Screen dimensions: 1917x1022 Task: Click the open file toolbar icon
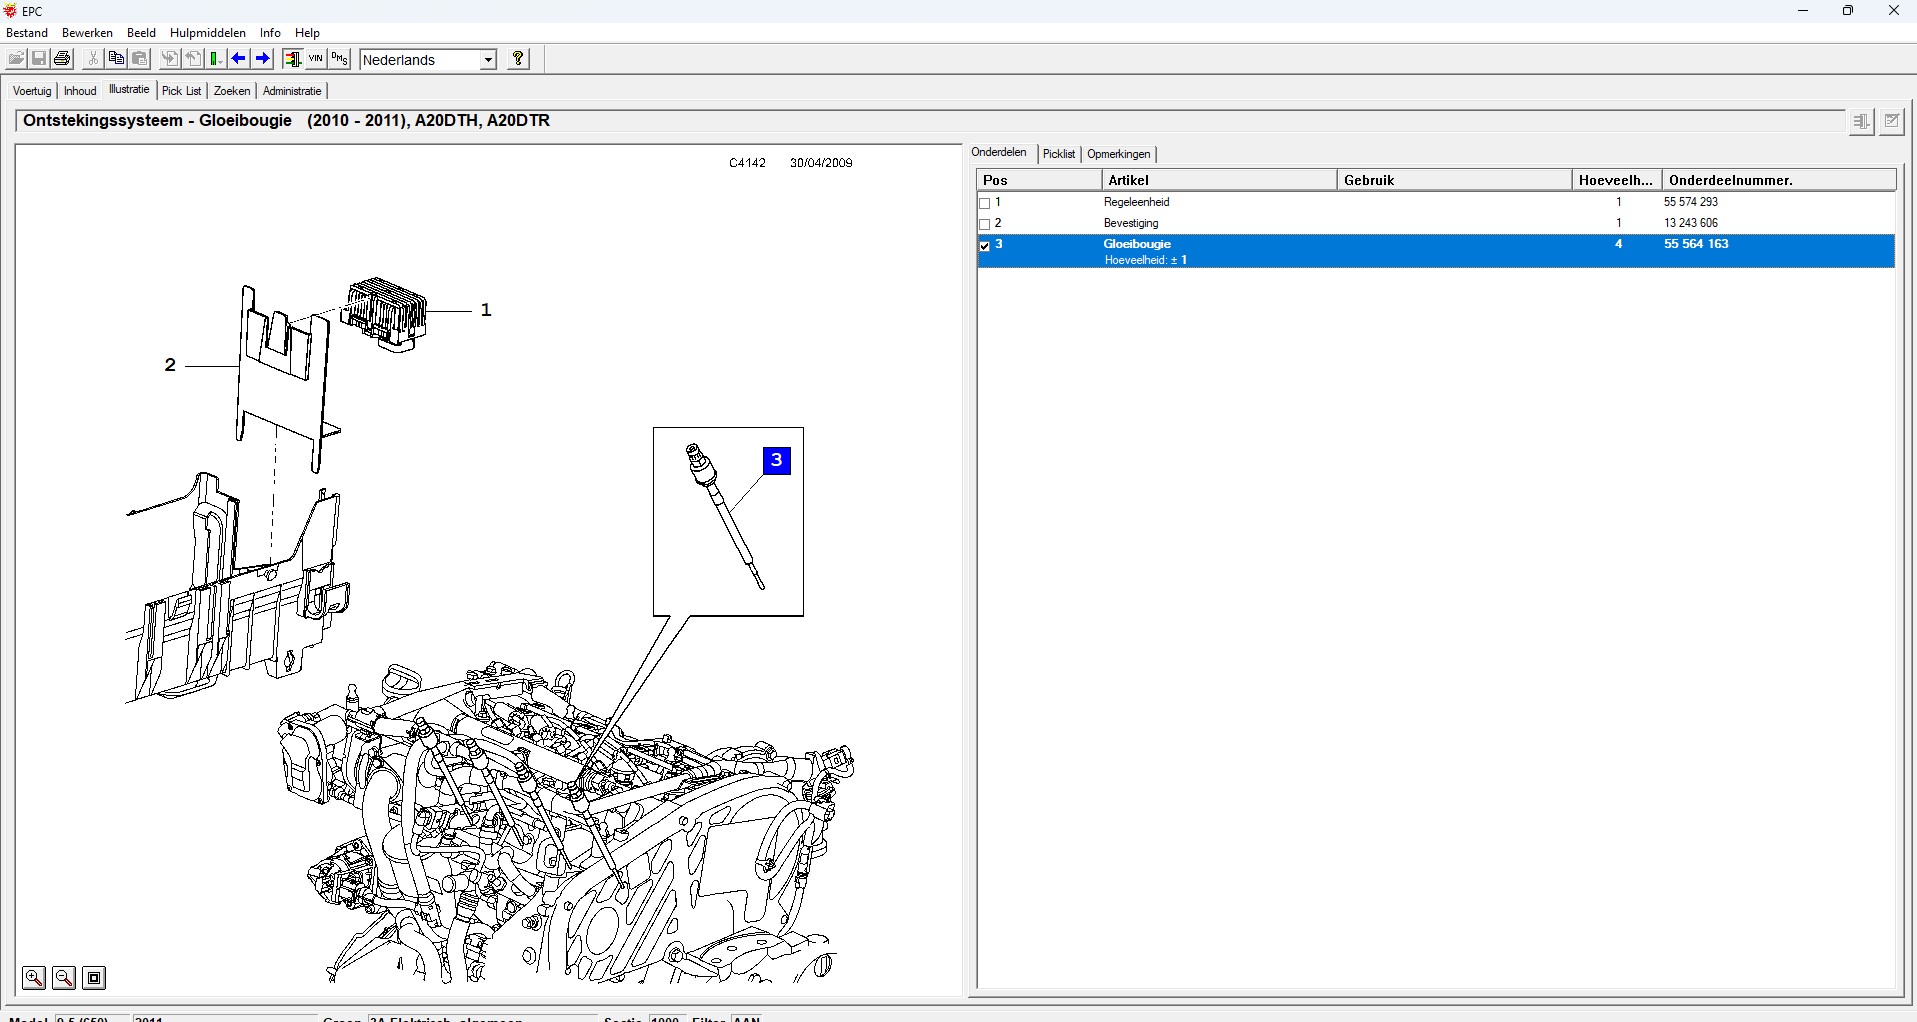16,59
